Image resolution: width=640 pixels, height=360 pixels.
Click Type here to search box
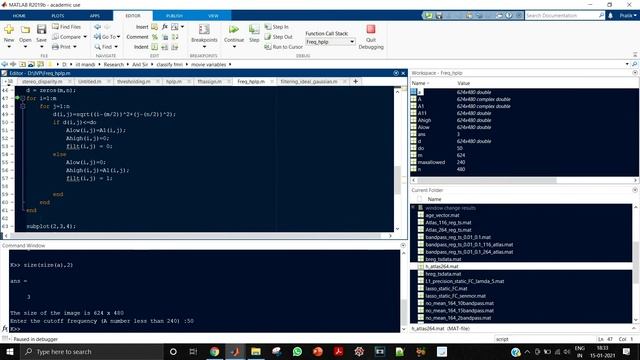coord(92,351)
